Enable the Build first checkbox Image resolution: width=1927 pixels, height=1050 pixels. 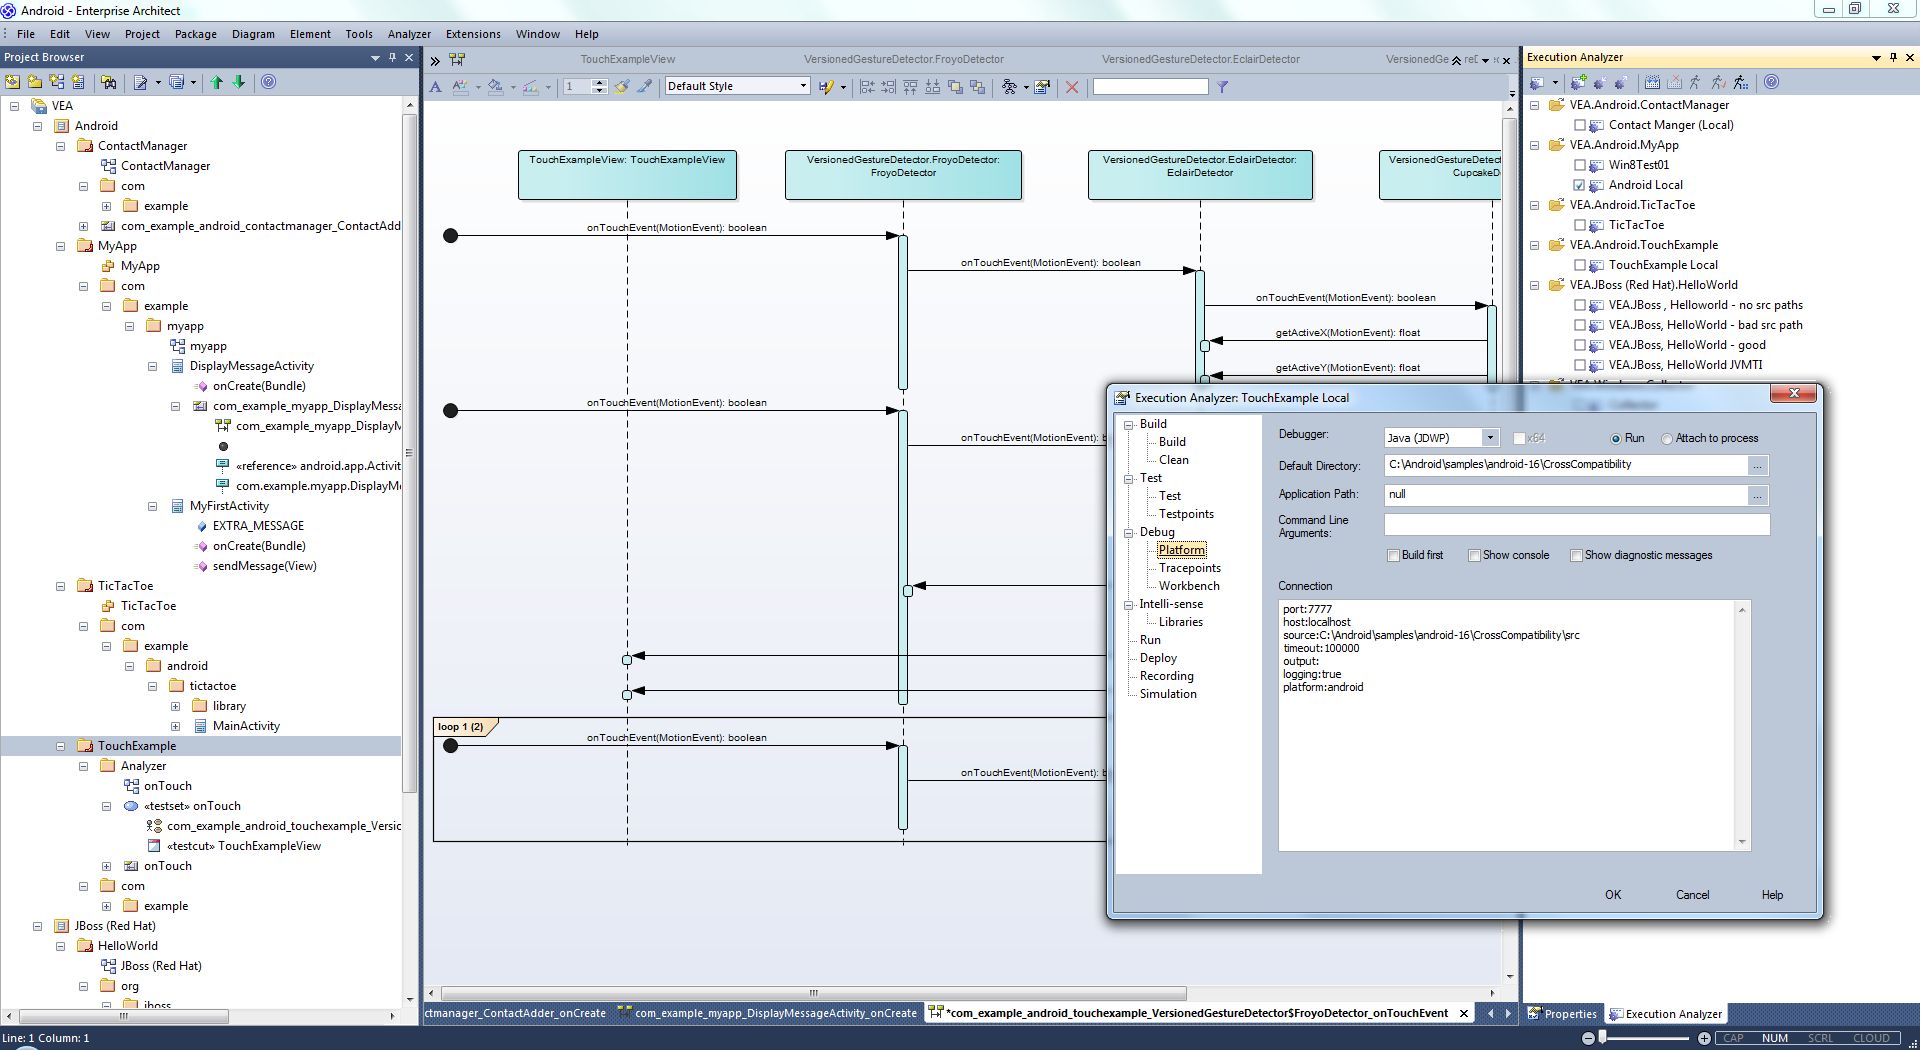coord(1393,556)
